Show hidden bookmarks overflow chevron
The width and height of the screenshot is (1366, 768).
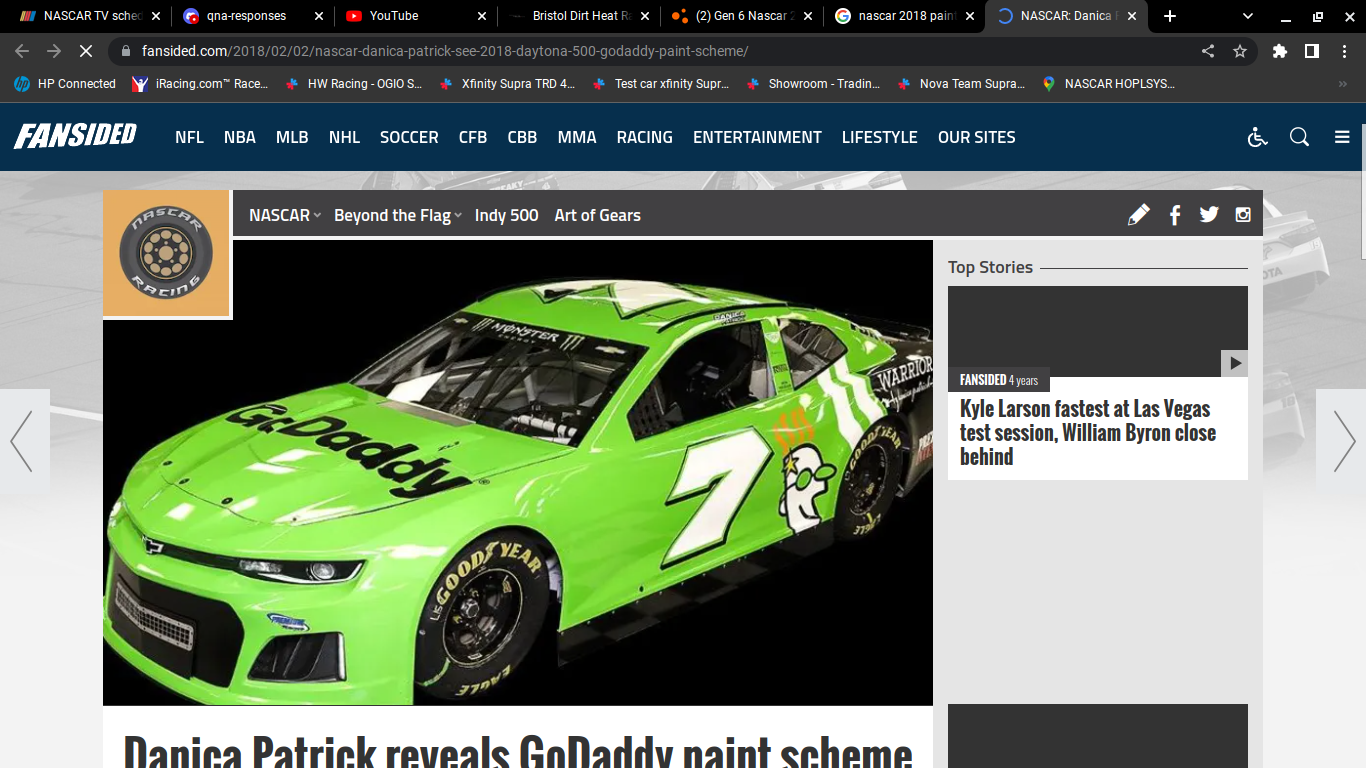[1343, 84]
